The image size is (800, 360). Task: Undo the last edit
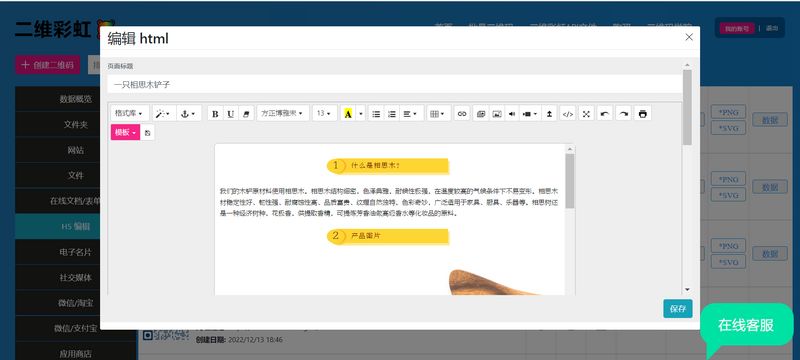click(605, 114)
